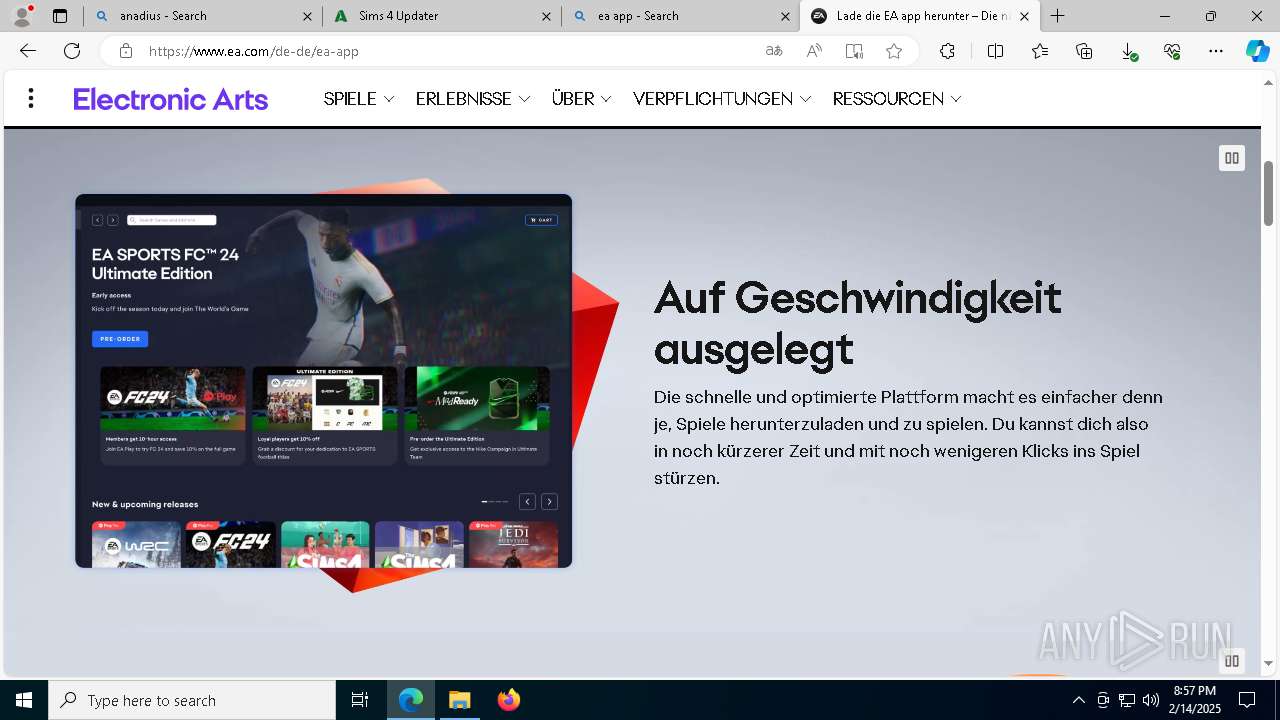This screenshot has height=720, width=1280.
Task: Launch Firefox from taskbar
Action: click(x=508, y=700)
